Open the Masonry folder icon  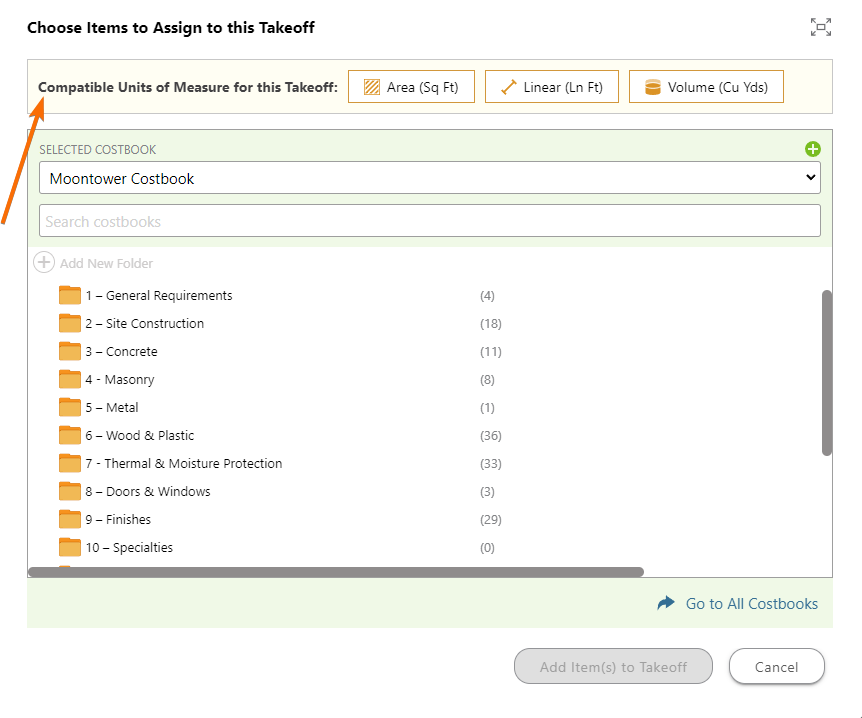pyautogui.click(x=70, y=379)
